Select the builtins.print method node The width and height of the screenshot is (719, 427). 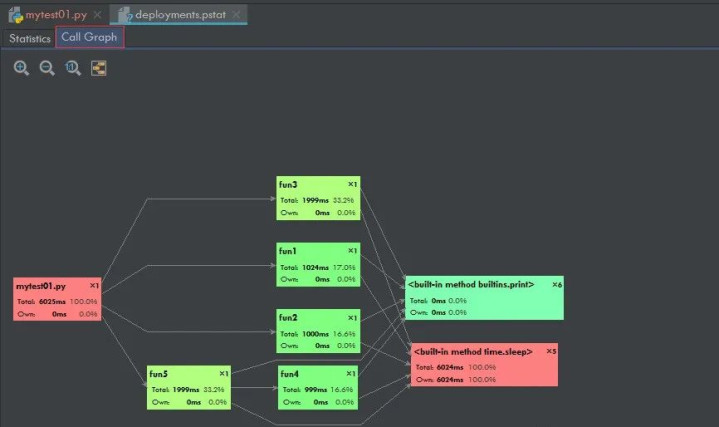484,298
